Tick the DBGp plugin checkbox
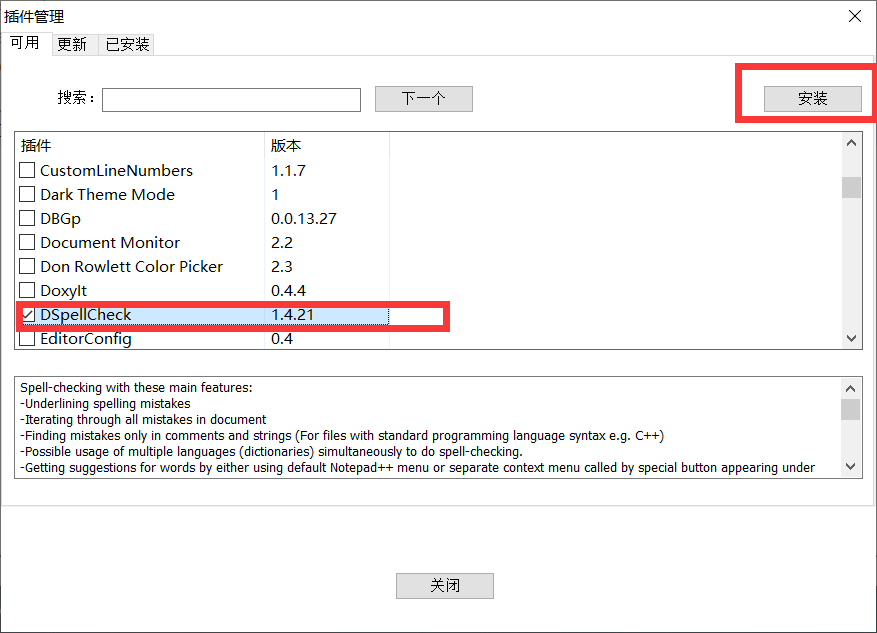 pyautogui.click(x=26, y=218)
